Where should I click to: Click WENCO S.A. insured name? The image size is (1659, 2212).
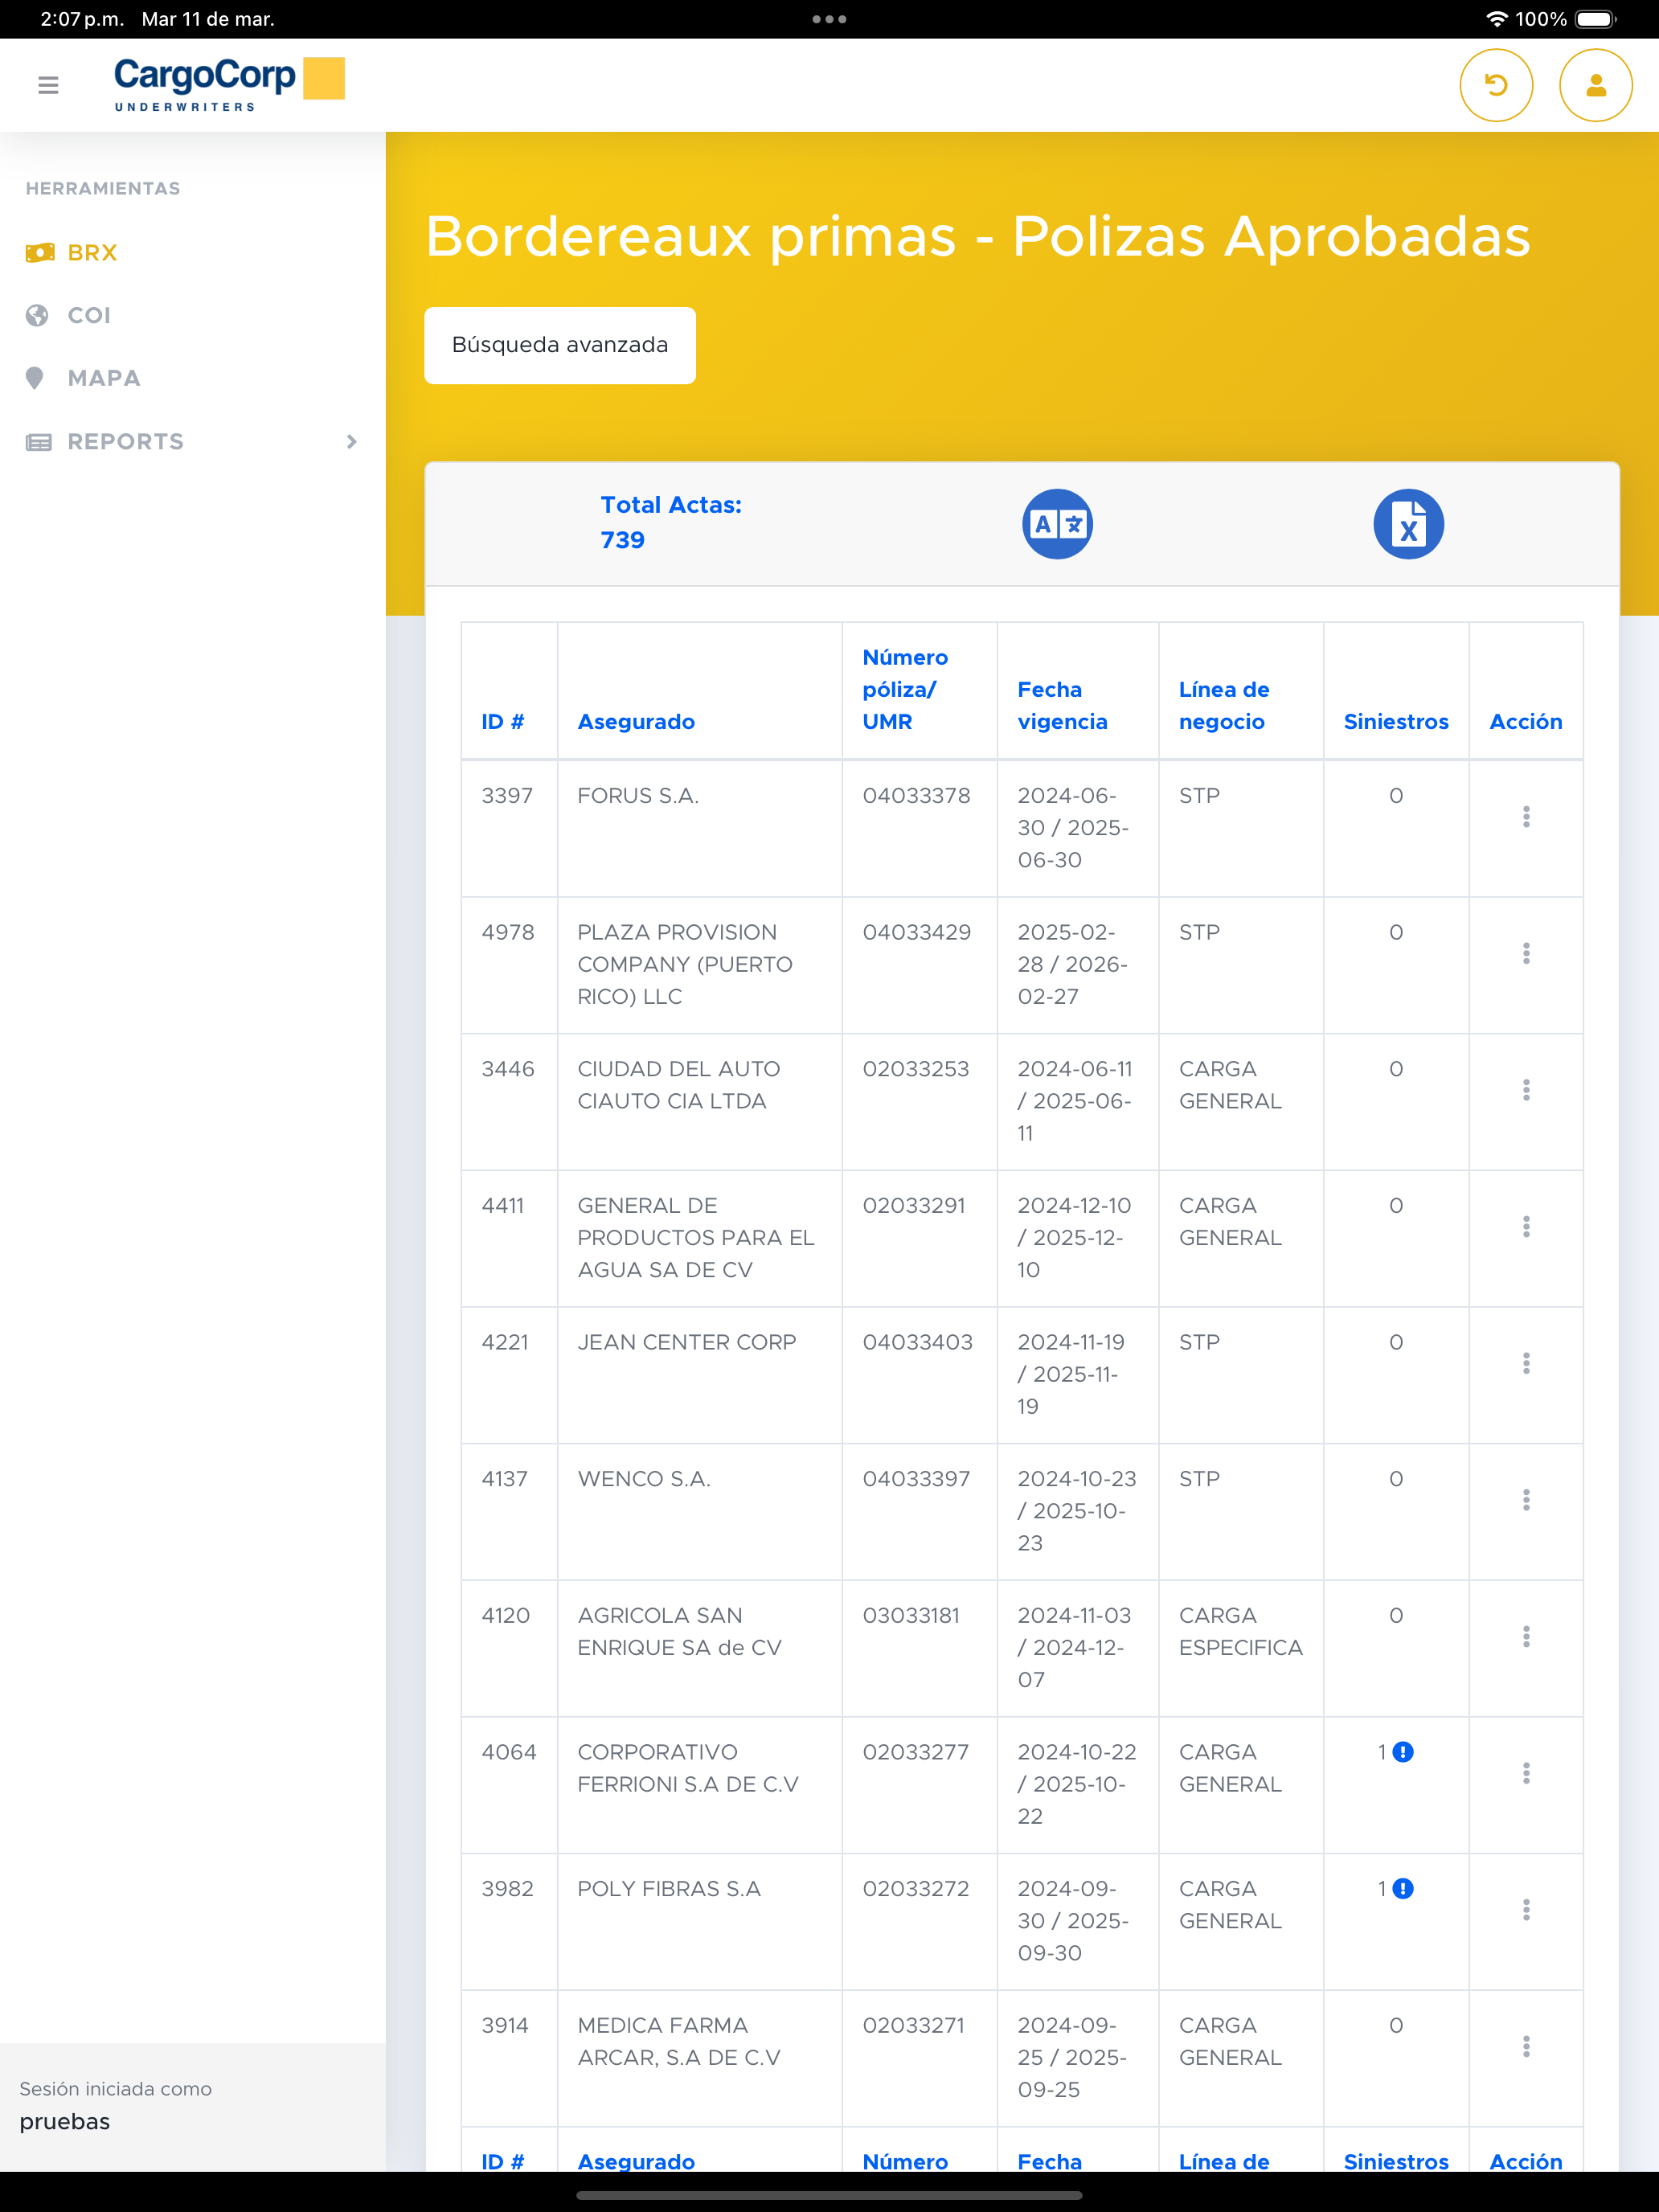(644, 1479)
